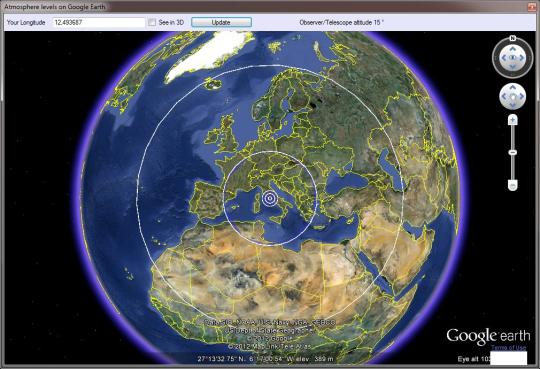Zoom in with the plus button
This screenshot has height=369, width=540.
coord(513,120)
